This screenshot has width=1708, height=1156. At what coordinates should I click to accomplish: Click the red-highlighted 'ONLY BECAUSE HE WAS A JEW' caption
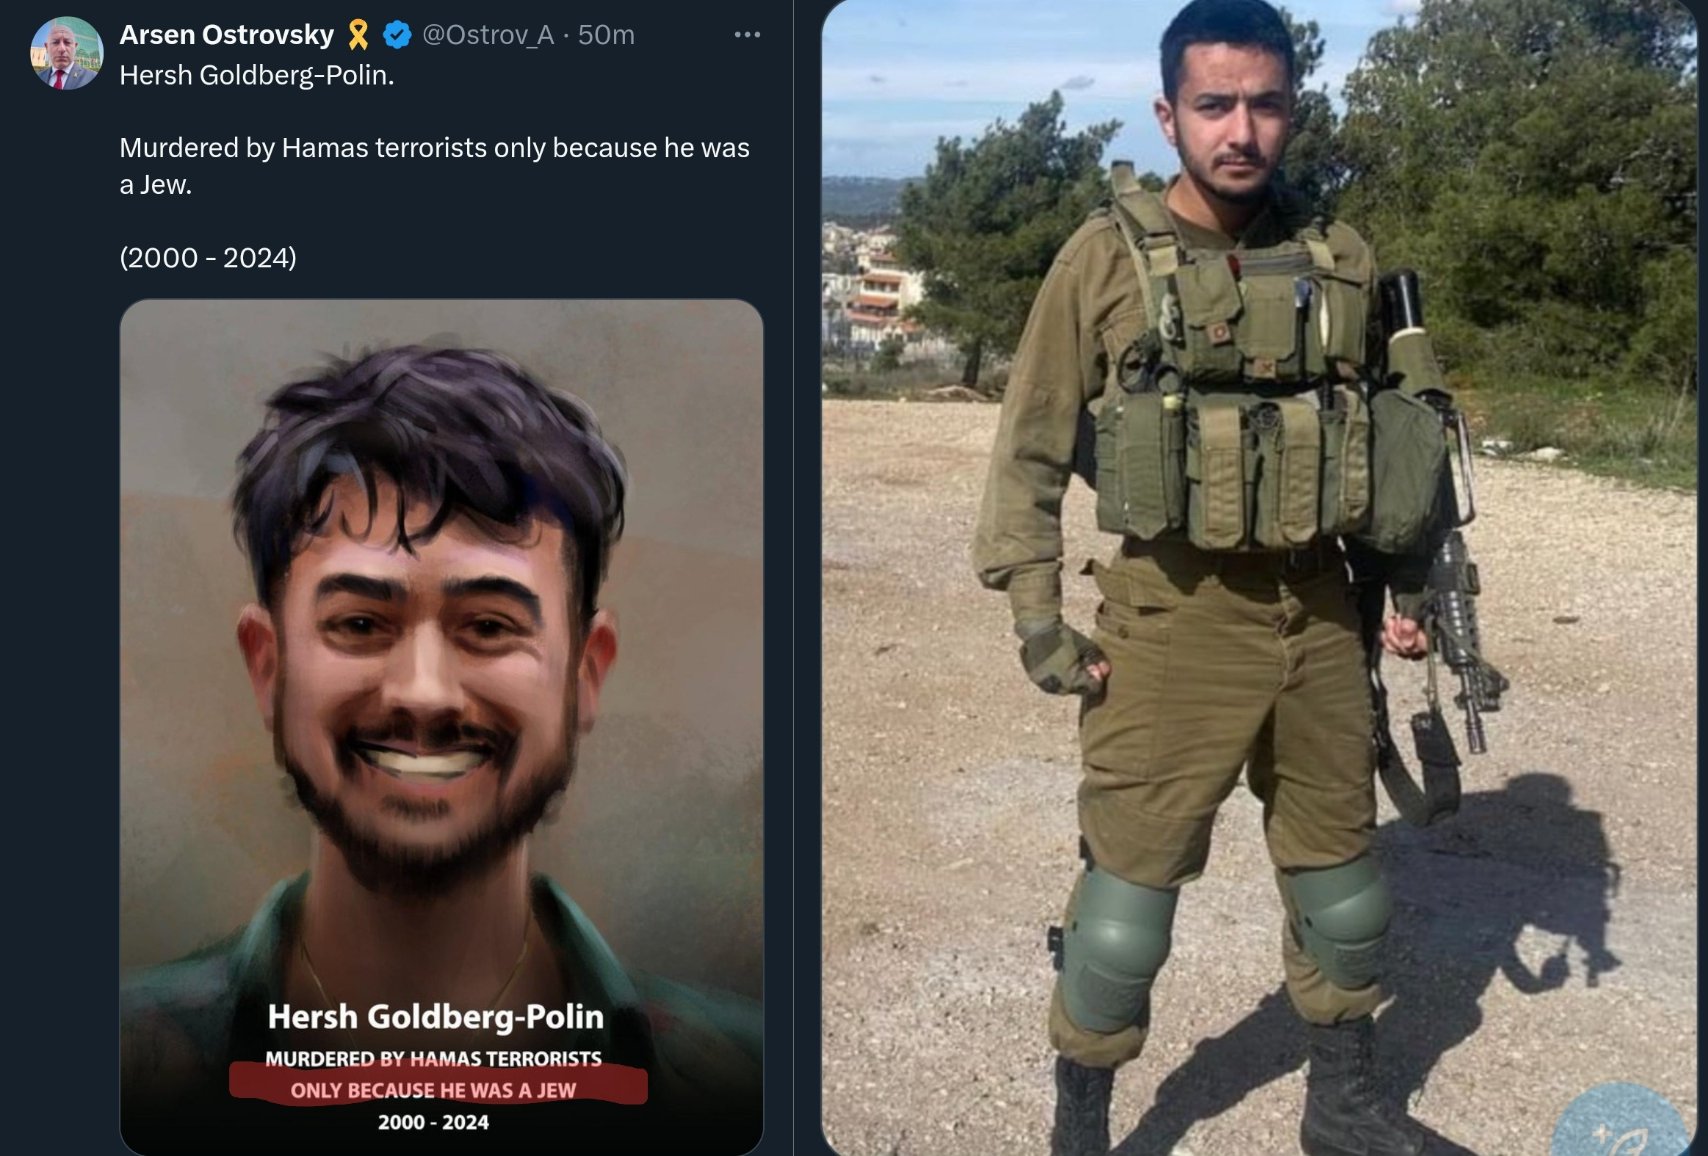(434, 1090)
